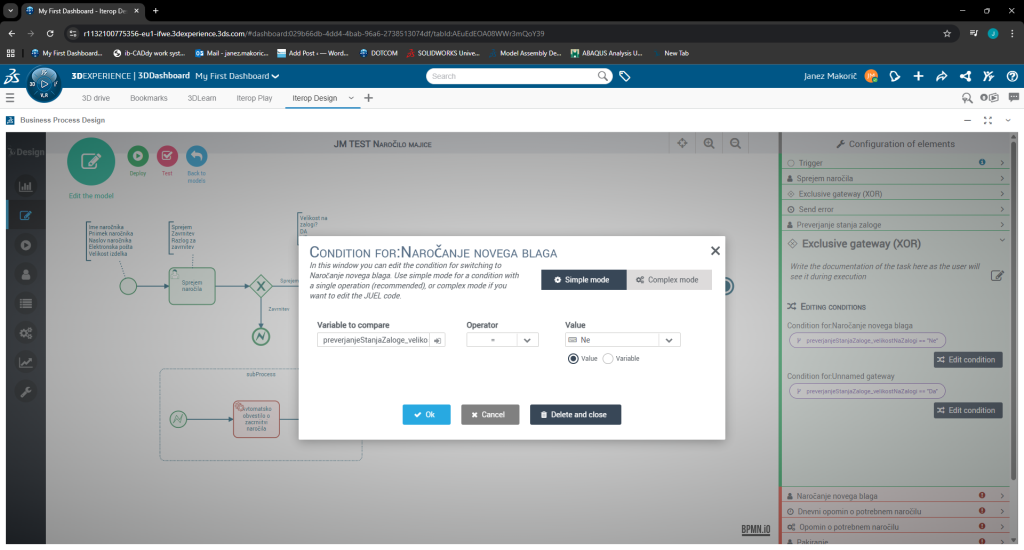This screenshot has height=550, width=1024.
Task: Zoom out of the process diagram
Action: (735, 144)
